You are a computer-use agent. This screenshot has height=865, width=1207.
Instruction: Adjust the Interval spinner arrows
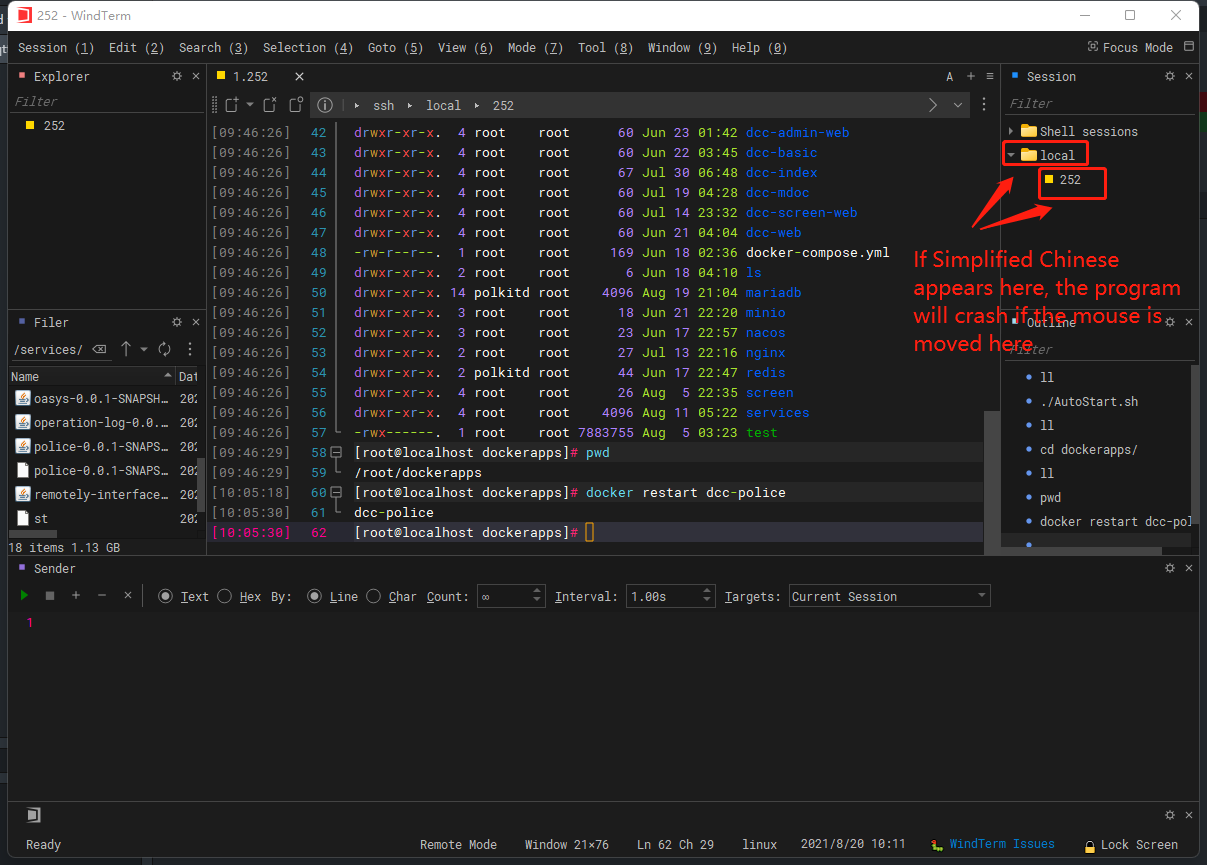click(708, 596)
